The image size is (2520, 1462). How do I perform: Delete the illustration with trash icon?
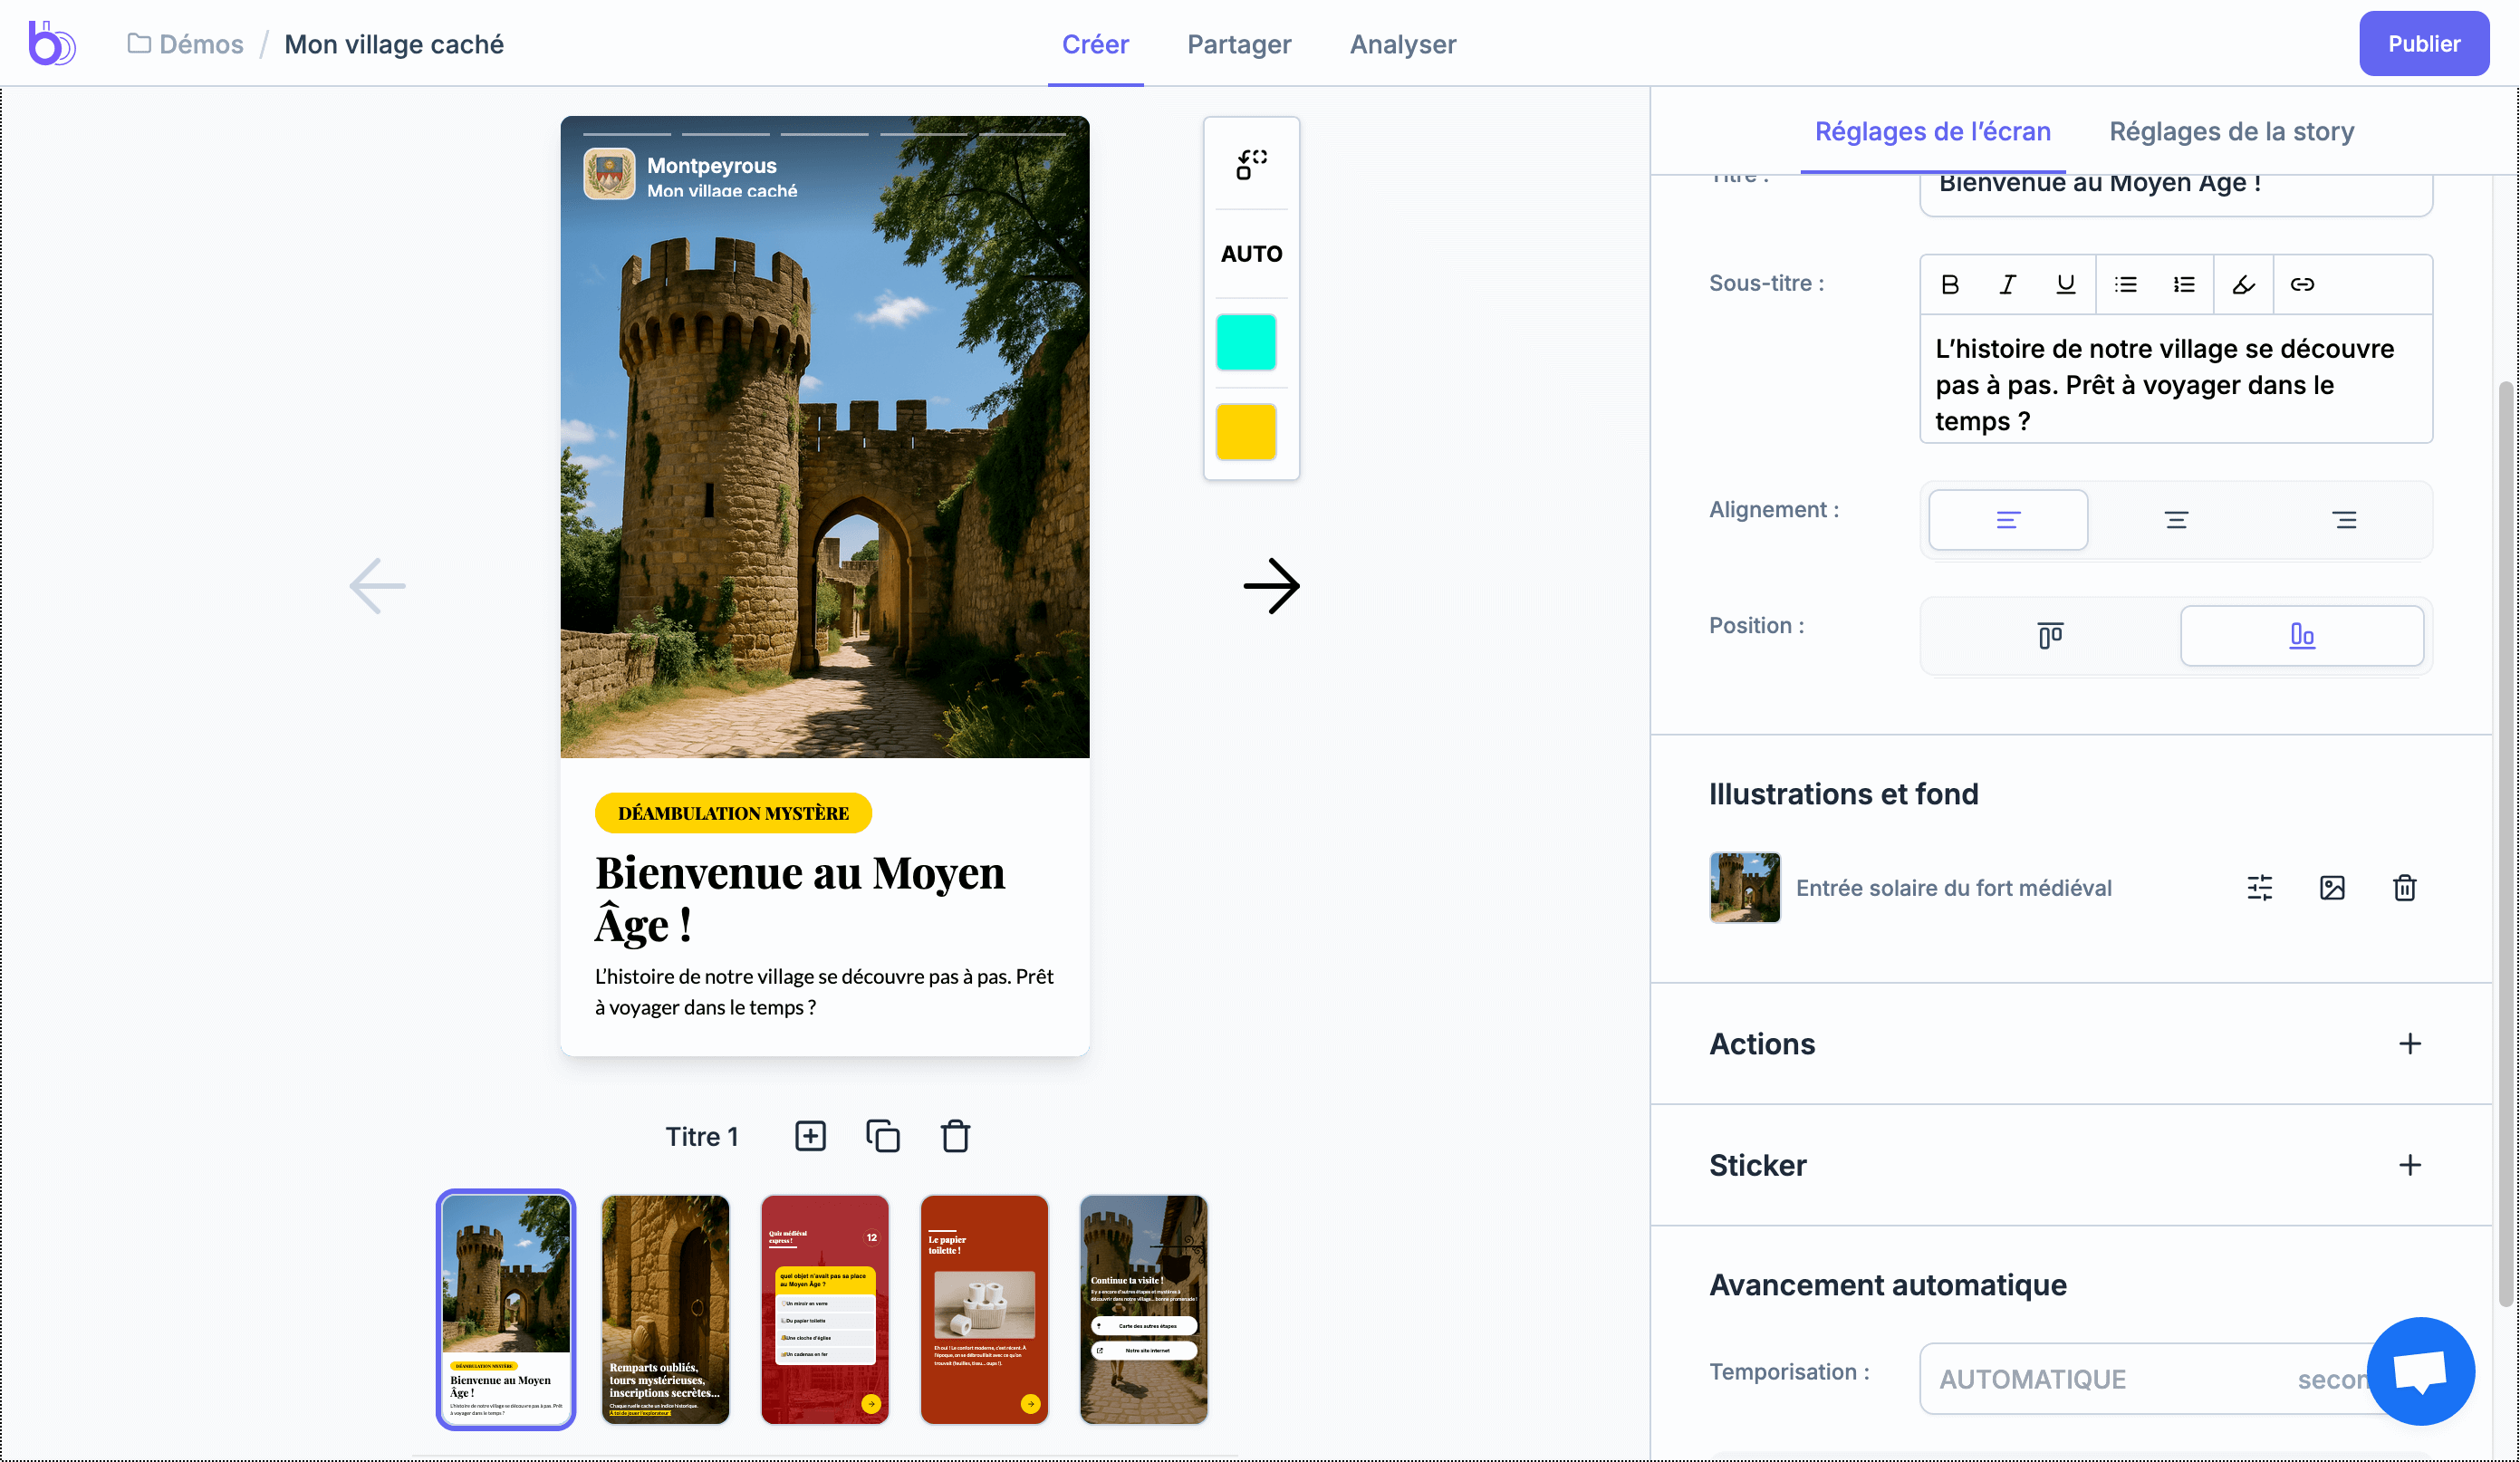2404,887
